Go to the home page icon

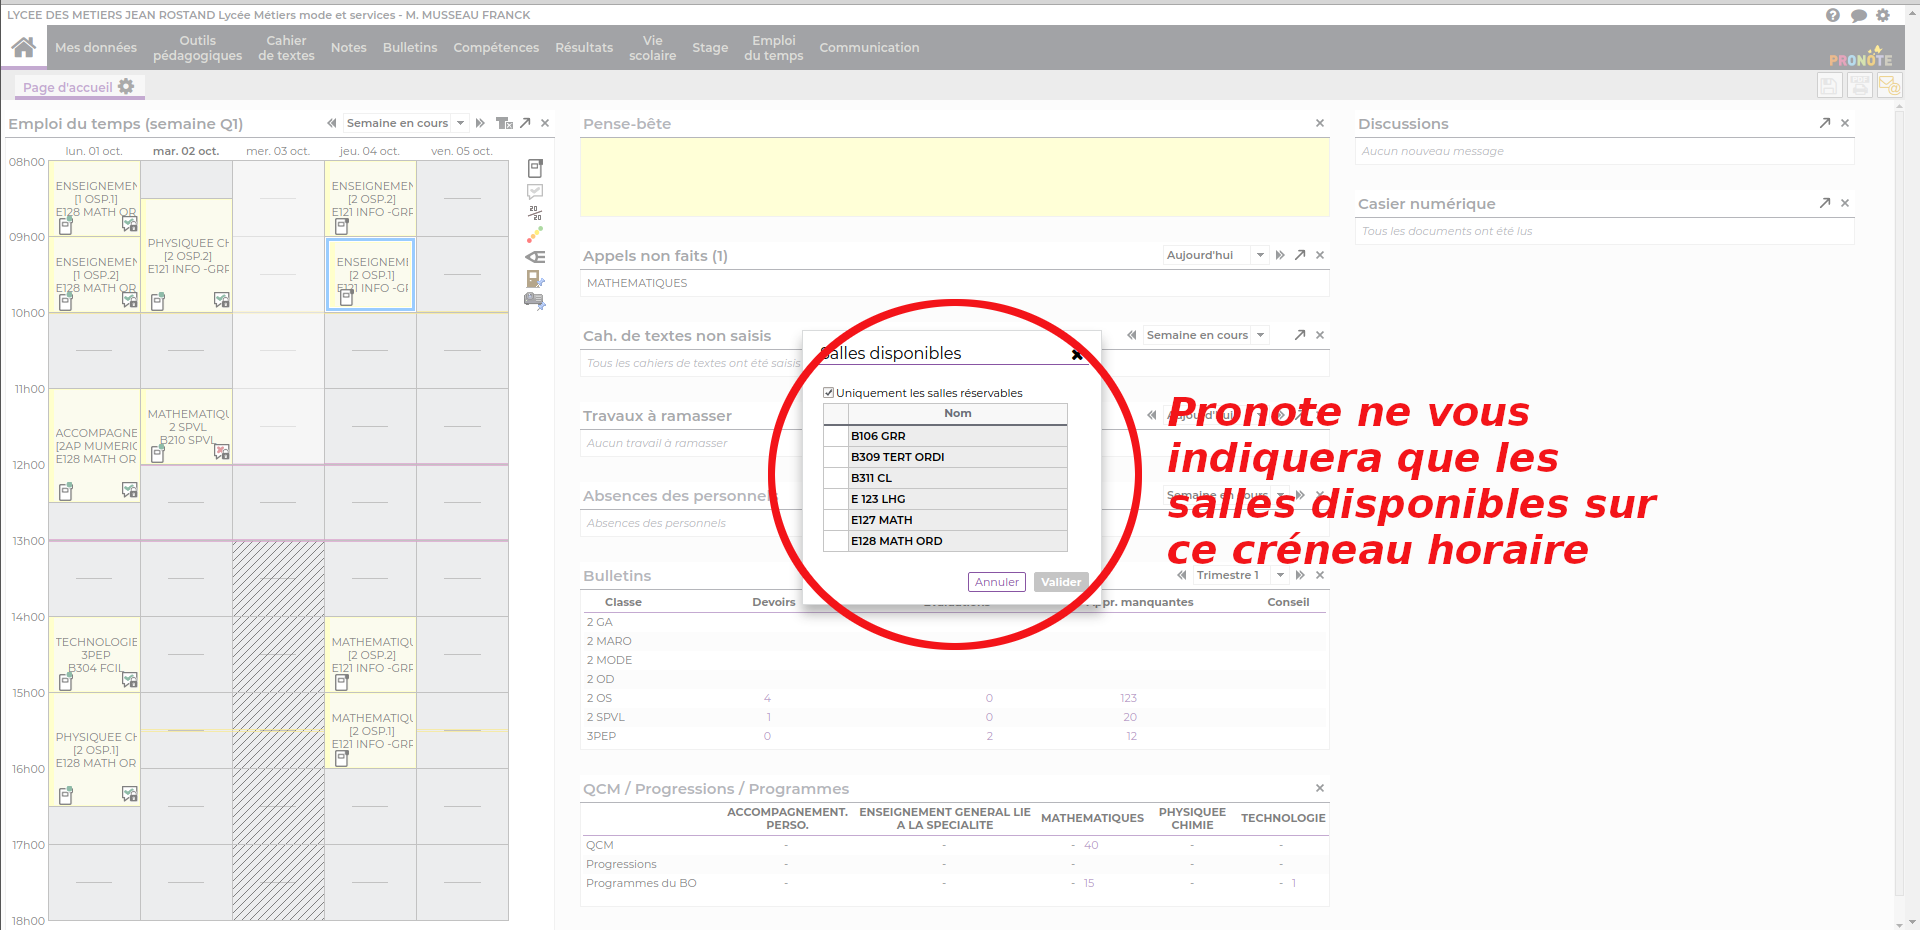[x=24, y=47]
